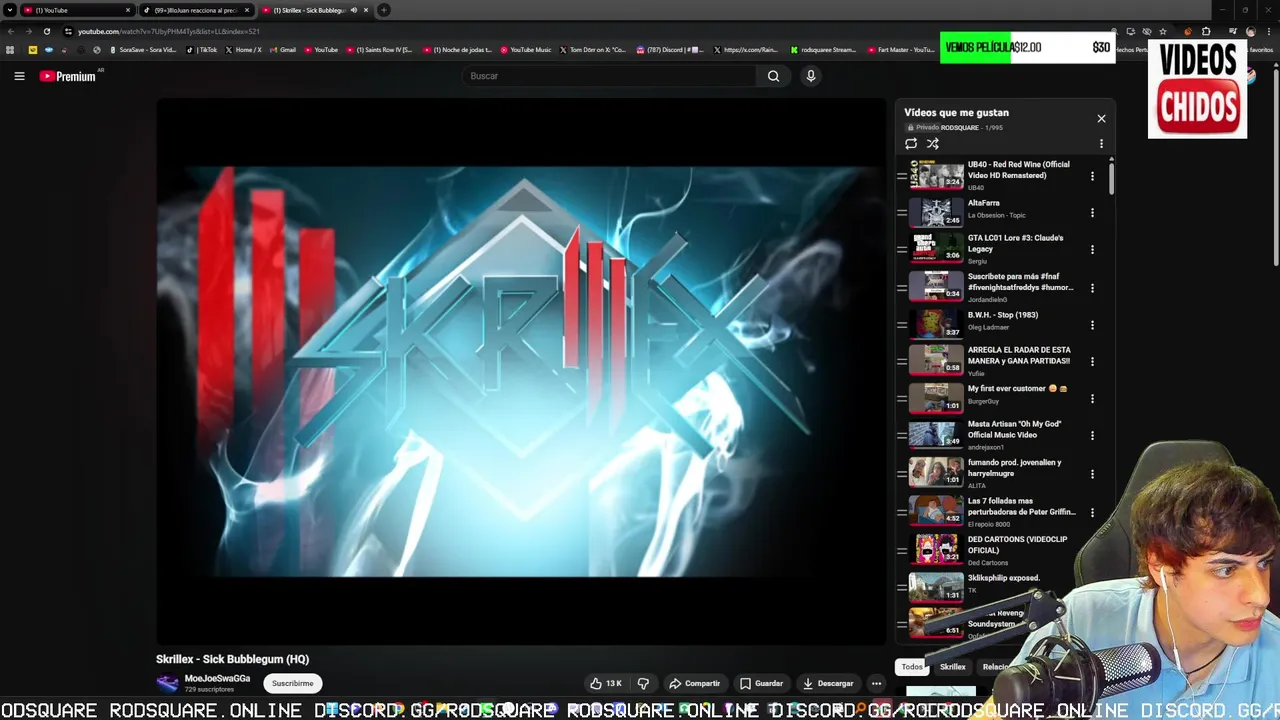Viewport: 1280px width, 720px height.
Task: Close the Videos que me gustan playlist panel
Action: pyautogui.click(x=1101, y=118)
